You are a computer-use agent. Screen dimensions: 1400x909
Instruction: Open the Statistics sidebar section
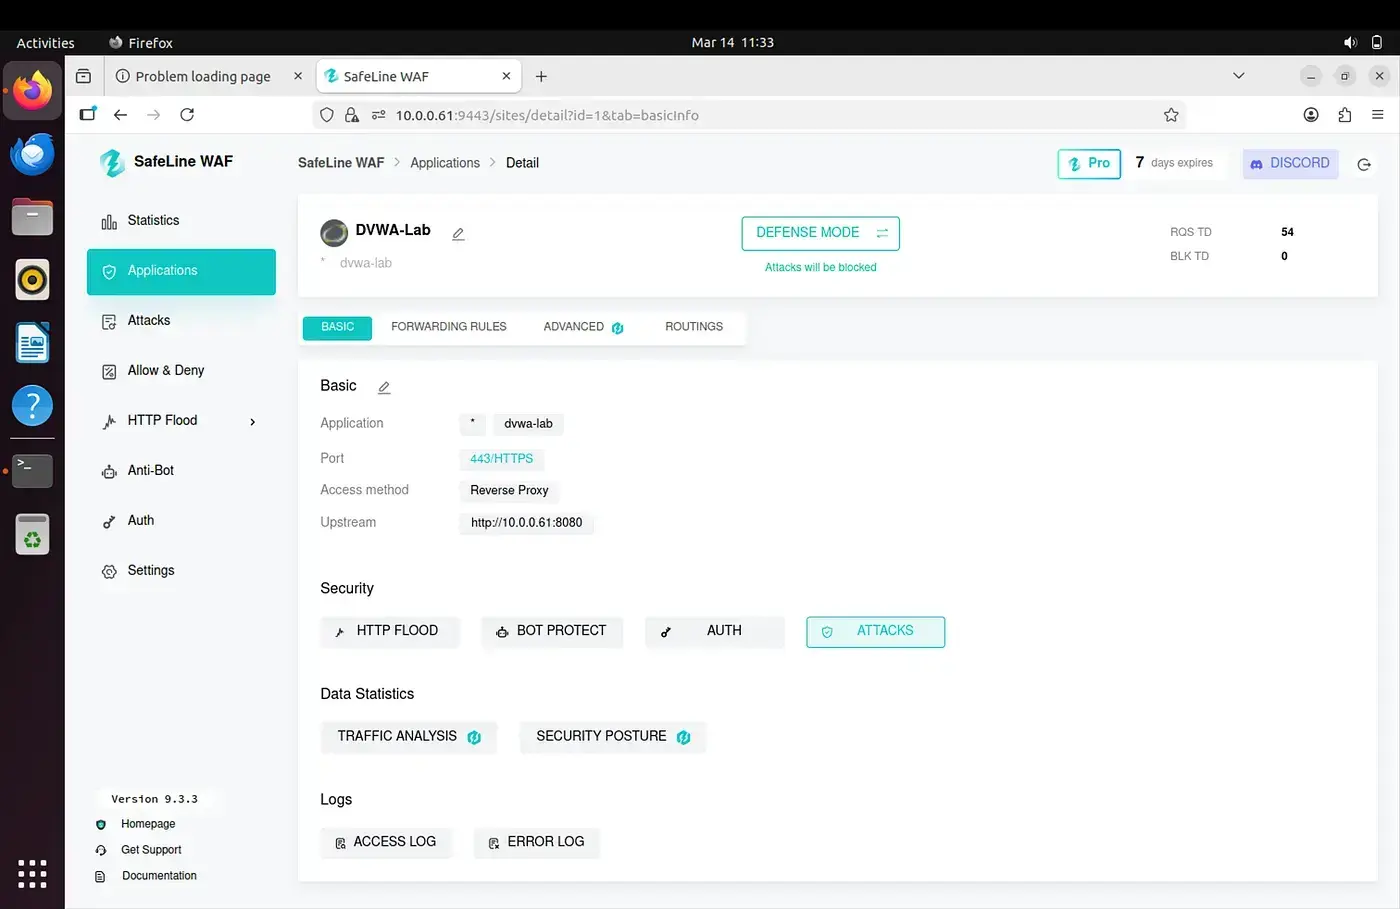181,221
